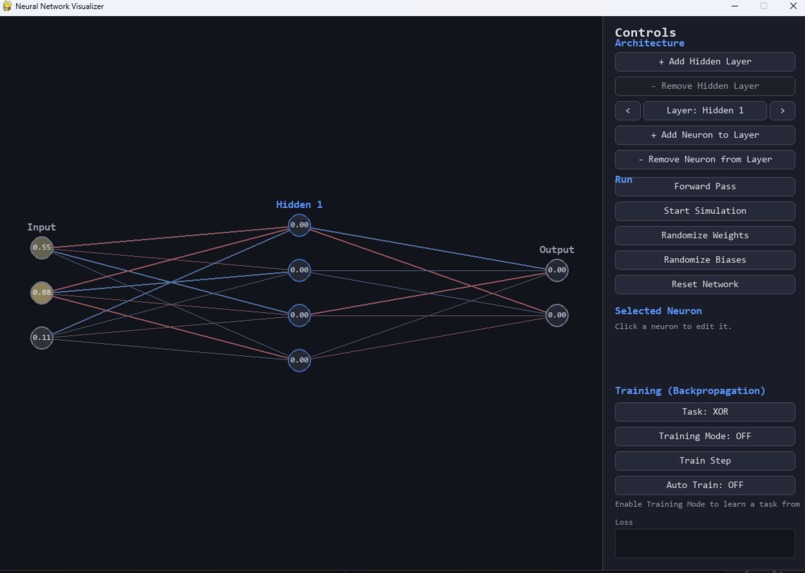Click the Add Hidden Layer button
The height and width of the screenshot is (573, 805).
[705, 62]
